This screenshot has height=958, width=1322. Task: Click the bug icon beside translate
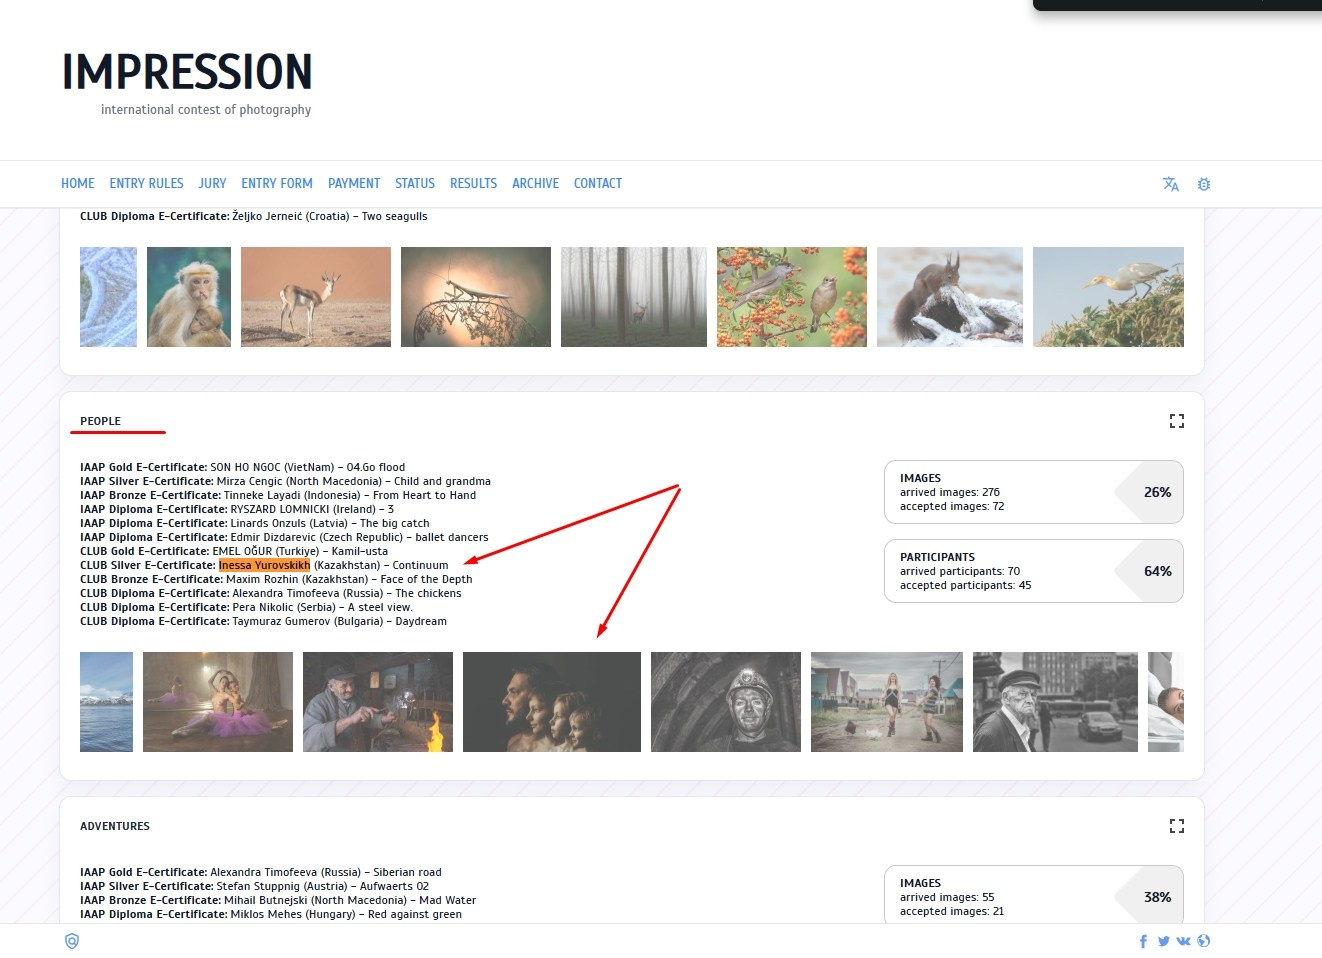(1204, 184)
